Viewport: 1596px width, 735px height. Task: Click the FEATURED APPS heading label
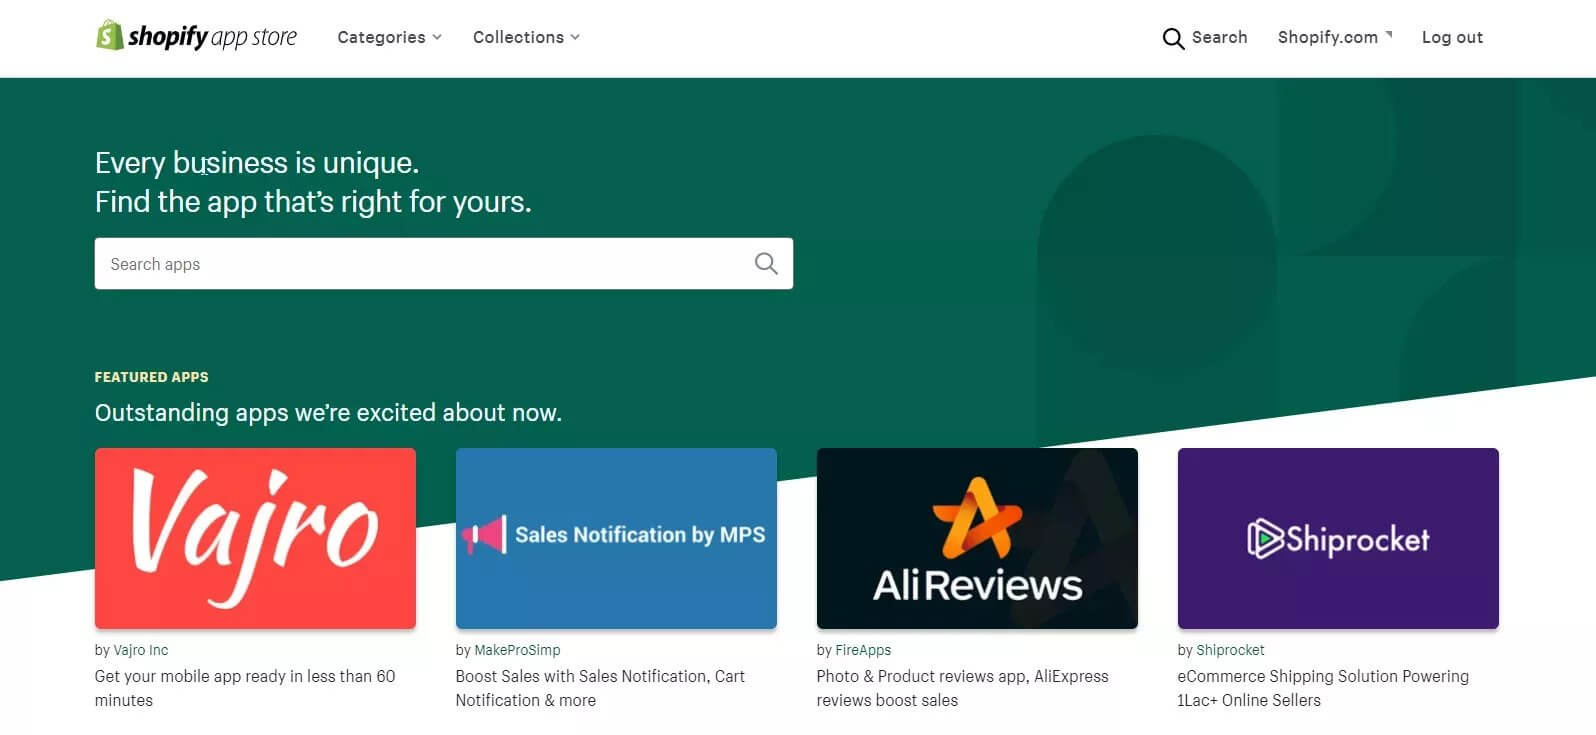point(152,377)
